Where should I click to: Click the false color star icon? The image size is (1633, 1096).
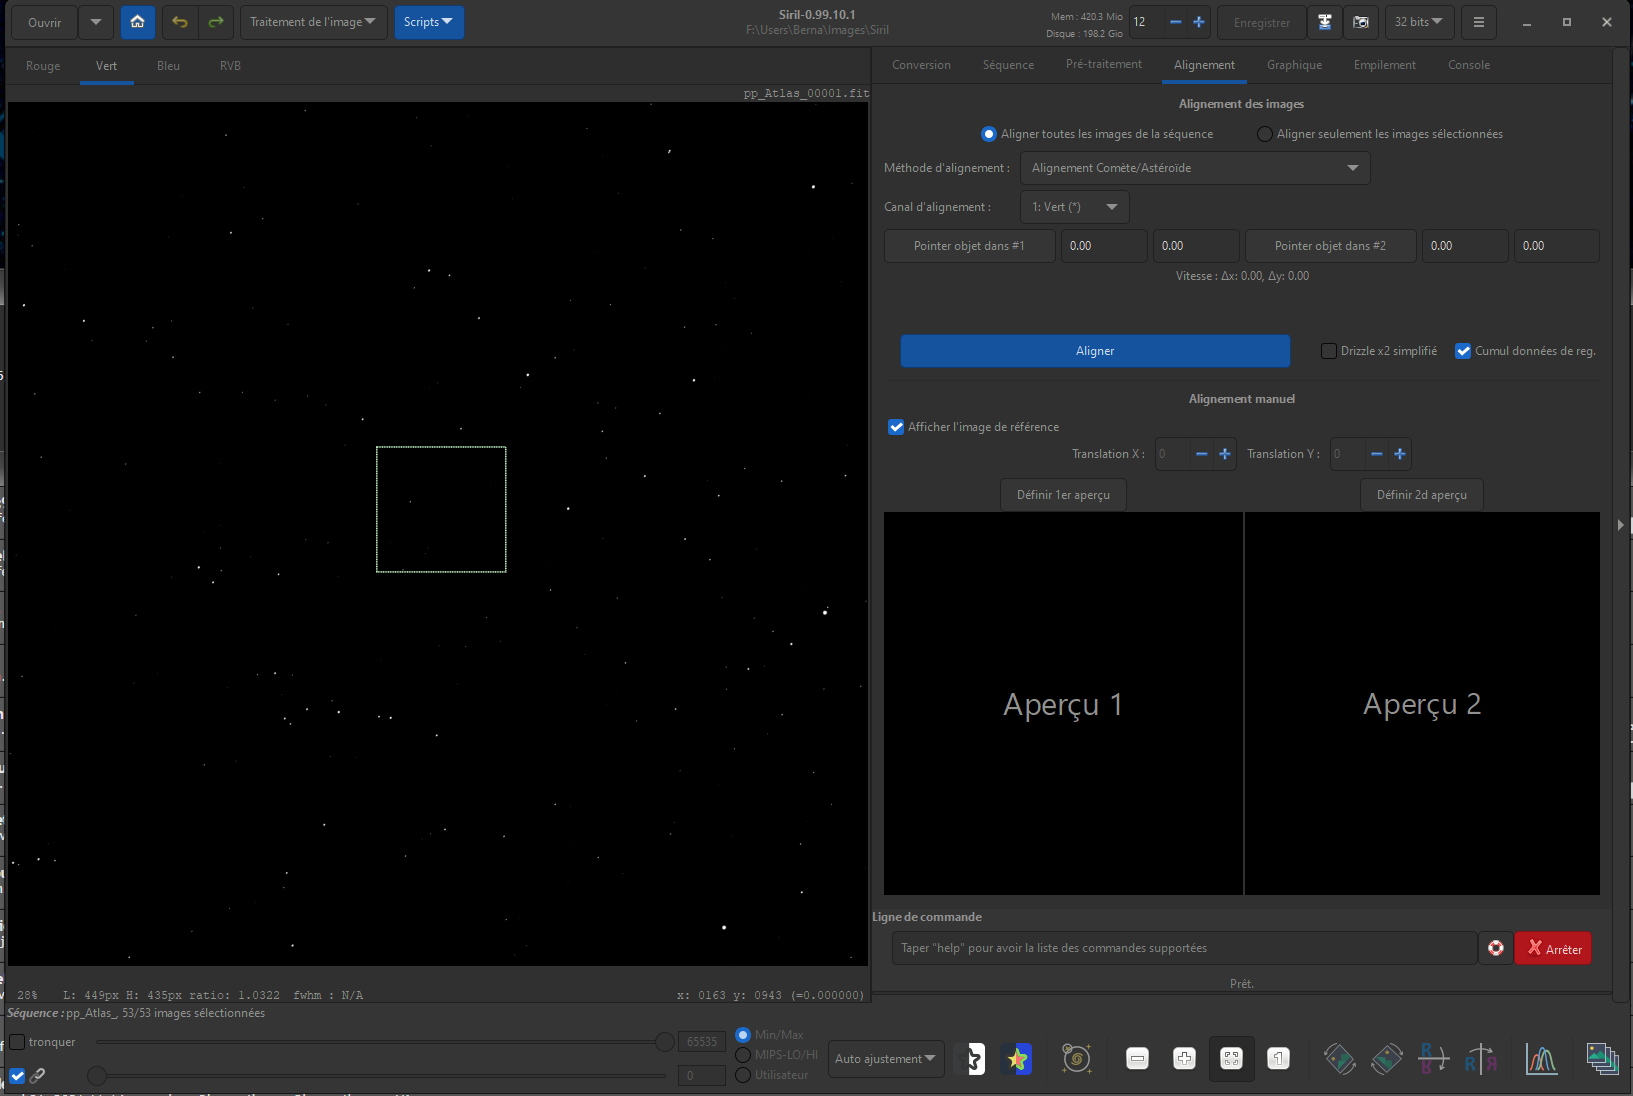[1017, 1058]
